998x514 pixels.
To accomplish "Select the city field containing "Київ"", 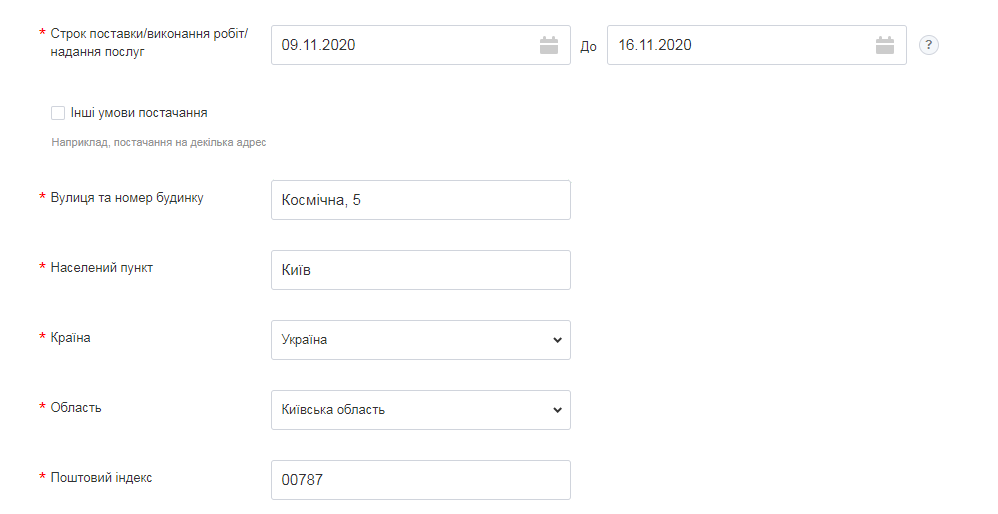I will (420, 270).
